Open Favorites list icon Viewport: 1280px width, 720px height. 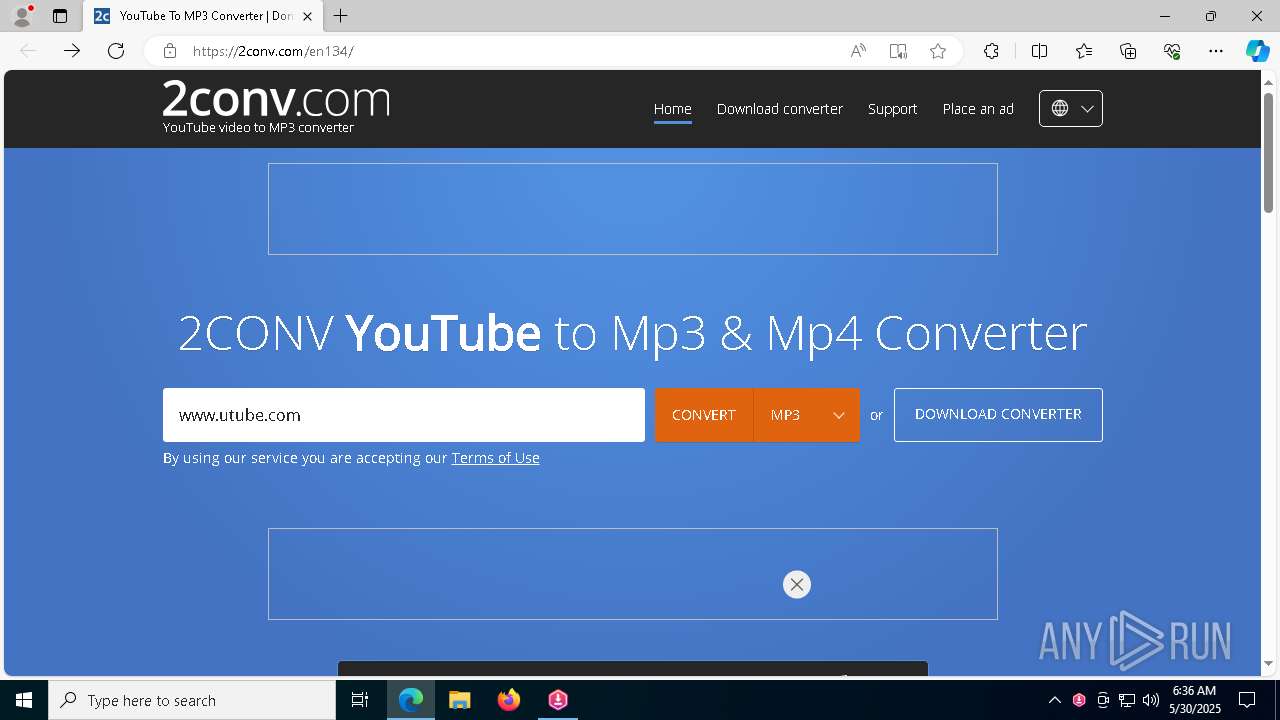(1084, 51)
